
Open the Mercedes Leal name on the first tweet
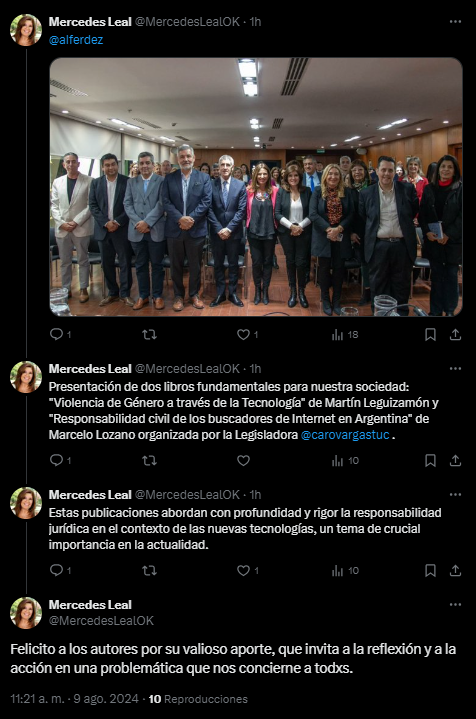pyautogui.click(x=90, y=22)
